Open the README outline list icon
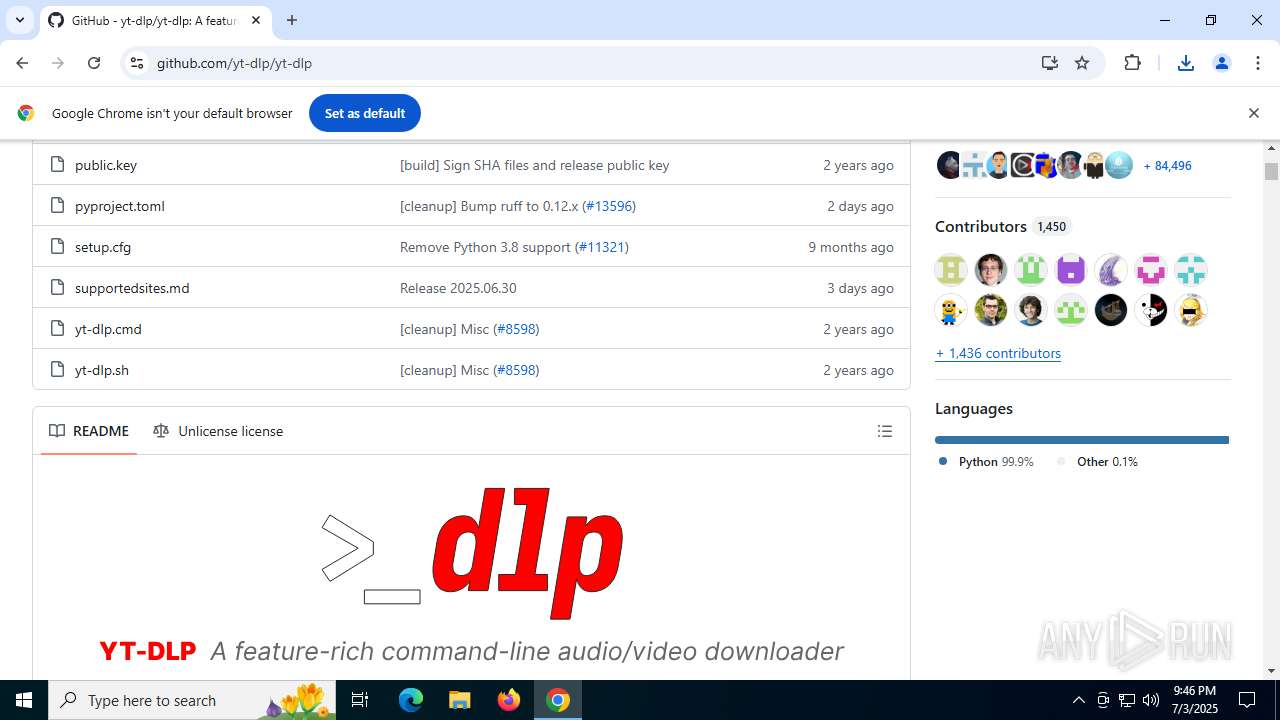The width and height of the screenshot is (1280, 720). [885, 431]
